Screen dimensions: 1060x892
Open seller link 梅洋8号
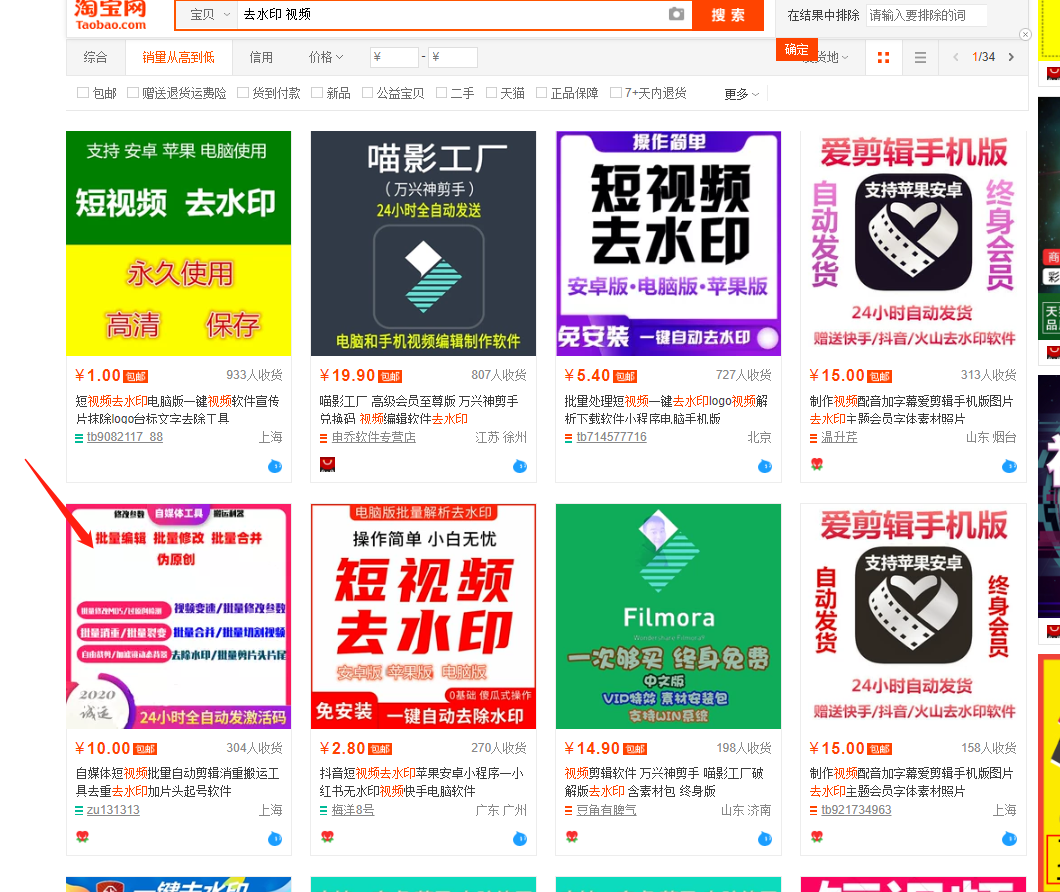pos(353,810)
